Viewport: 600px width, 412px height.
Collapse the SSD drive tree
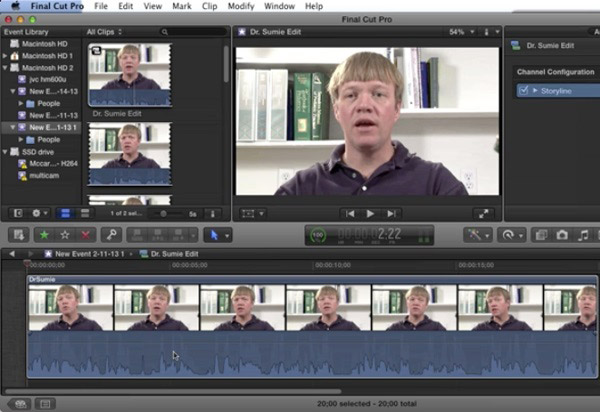tap(5, 152)
